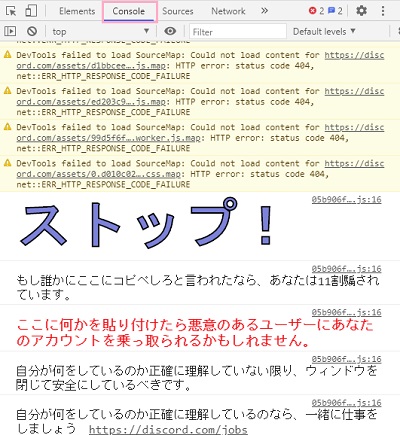Open the top context dropdown
Screen dimensions: 400x435
tap(100, 32)
